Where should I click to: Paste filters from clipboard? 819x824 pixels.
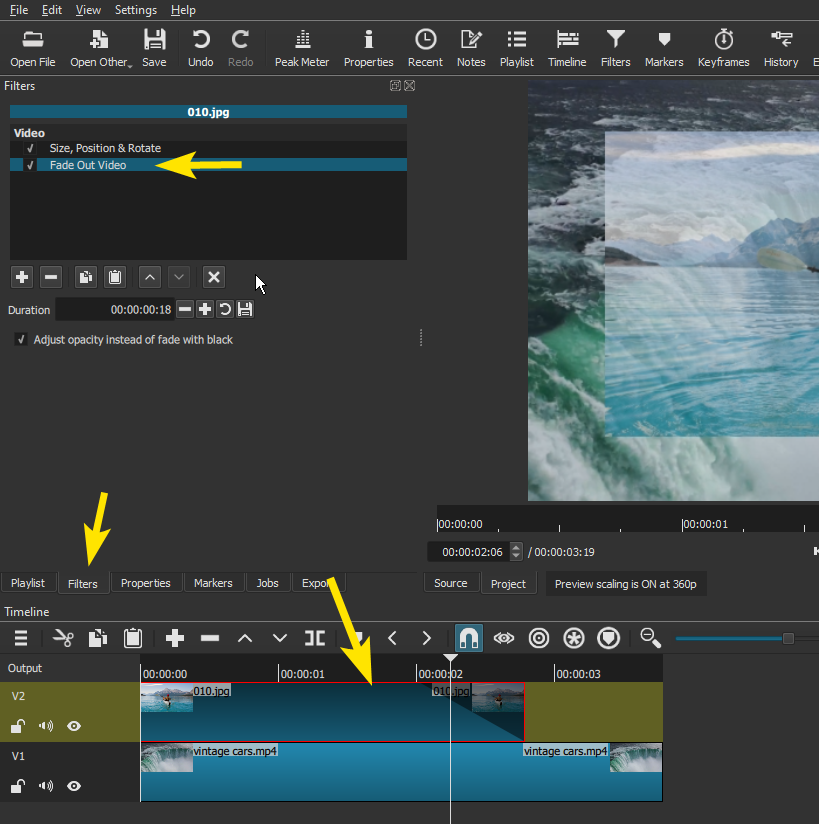coord(115,277)
